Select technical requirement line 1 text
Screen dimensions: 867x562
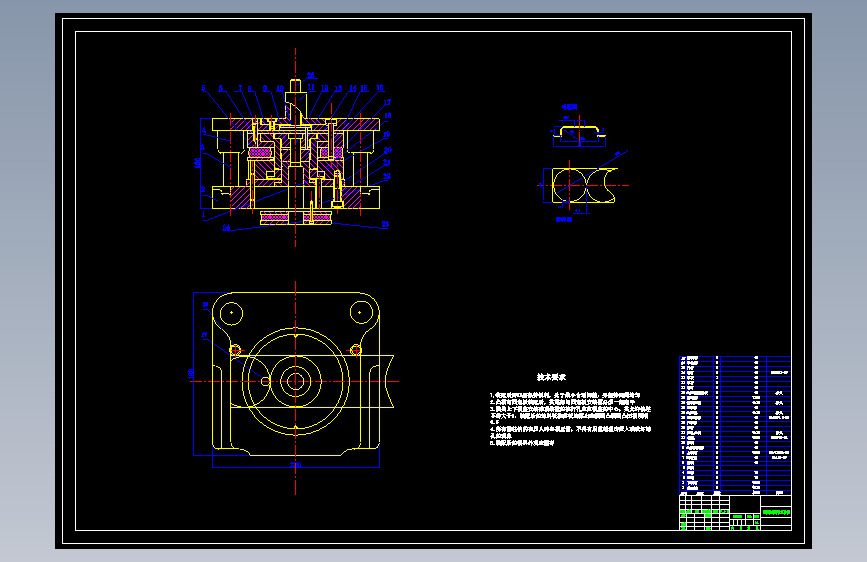point(565,395)
